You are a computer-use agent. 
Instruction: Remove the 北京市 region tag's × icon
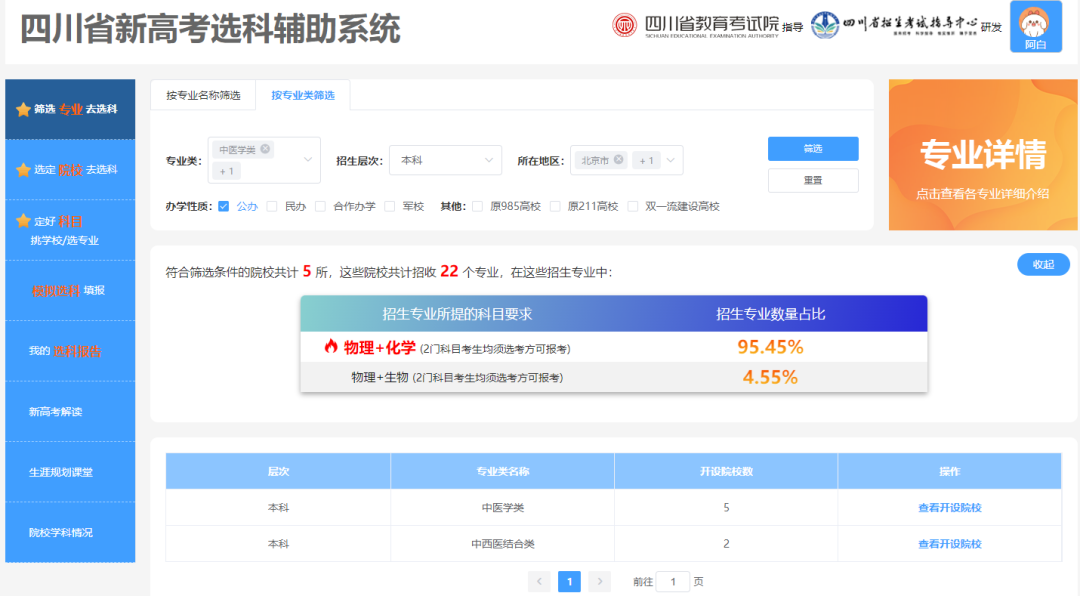pyautogui.click(x=618, y=160)
